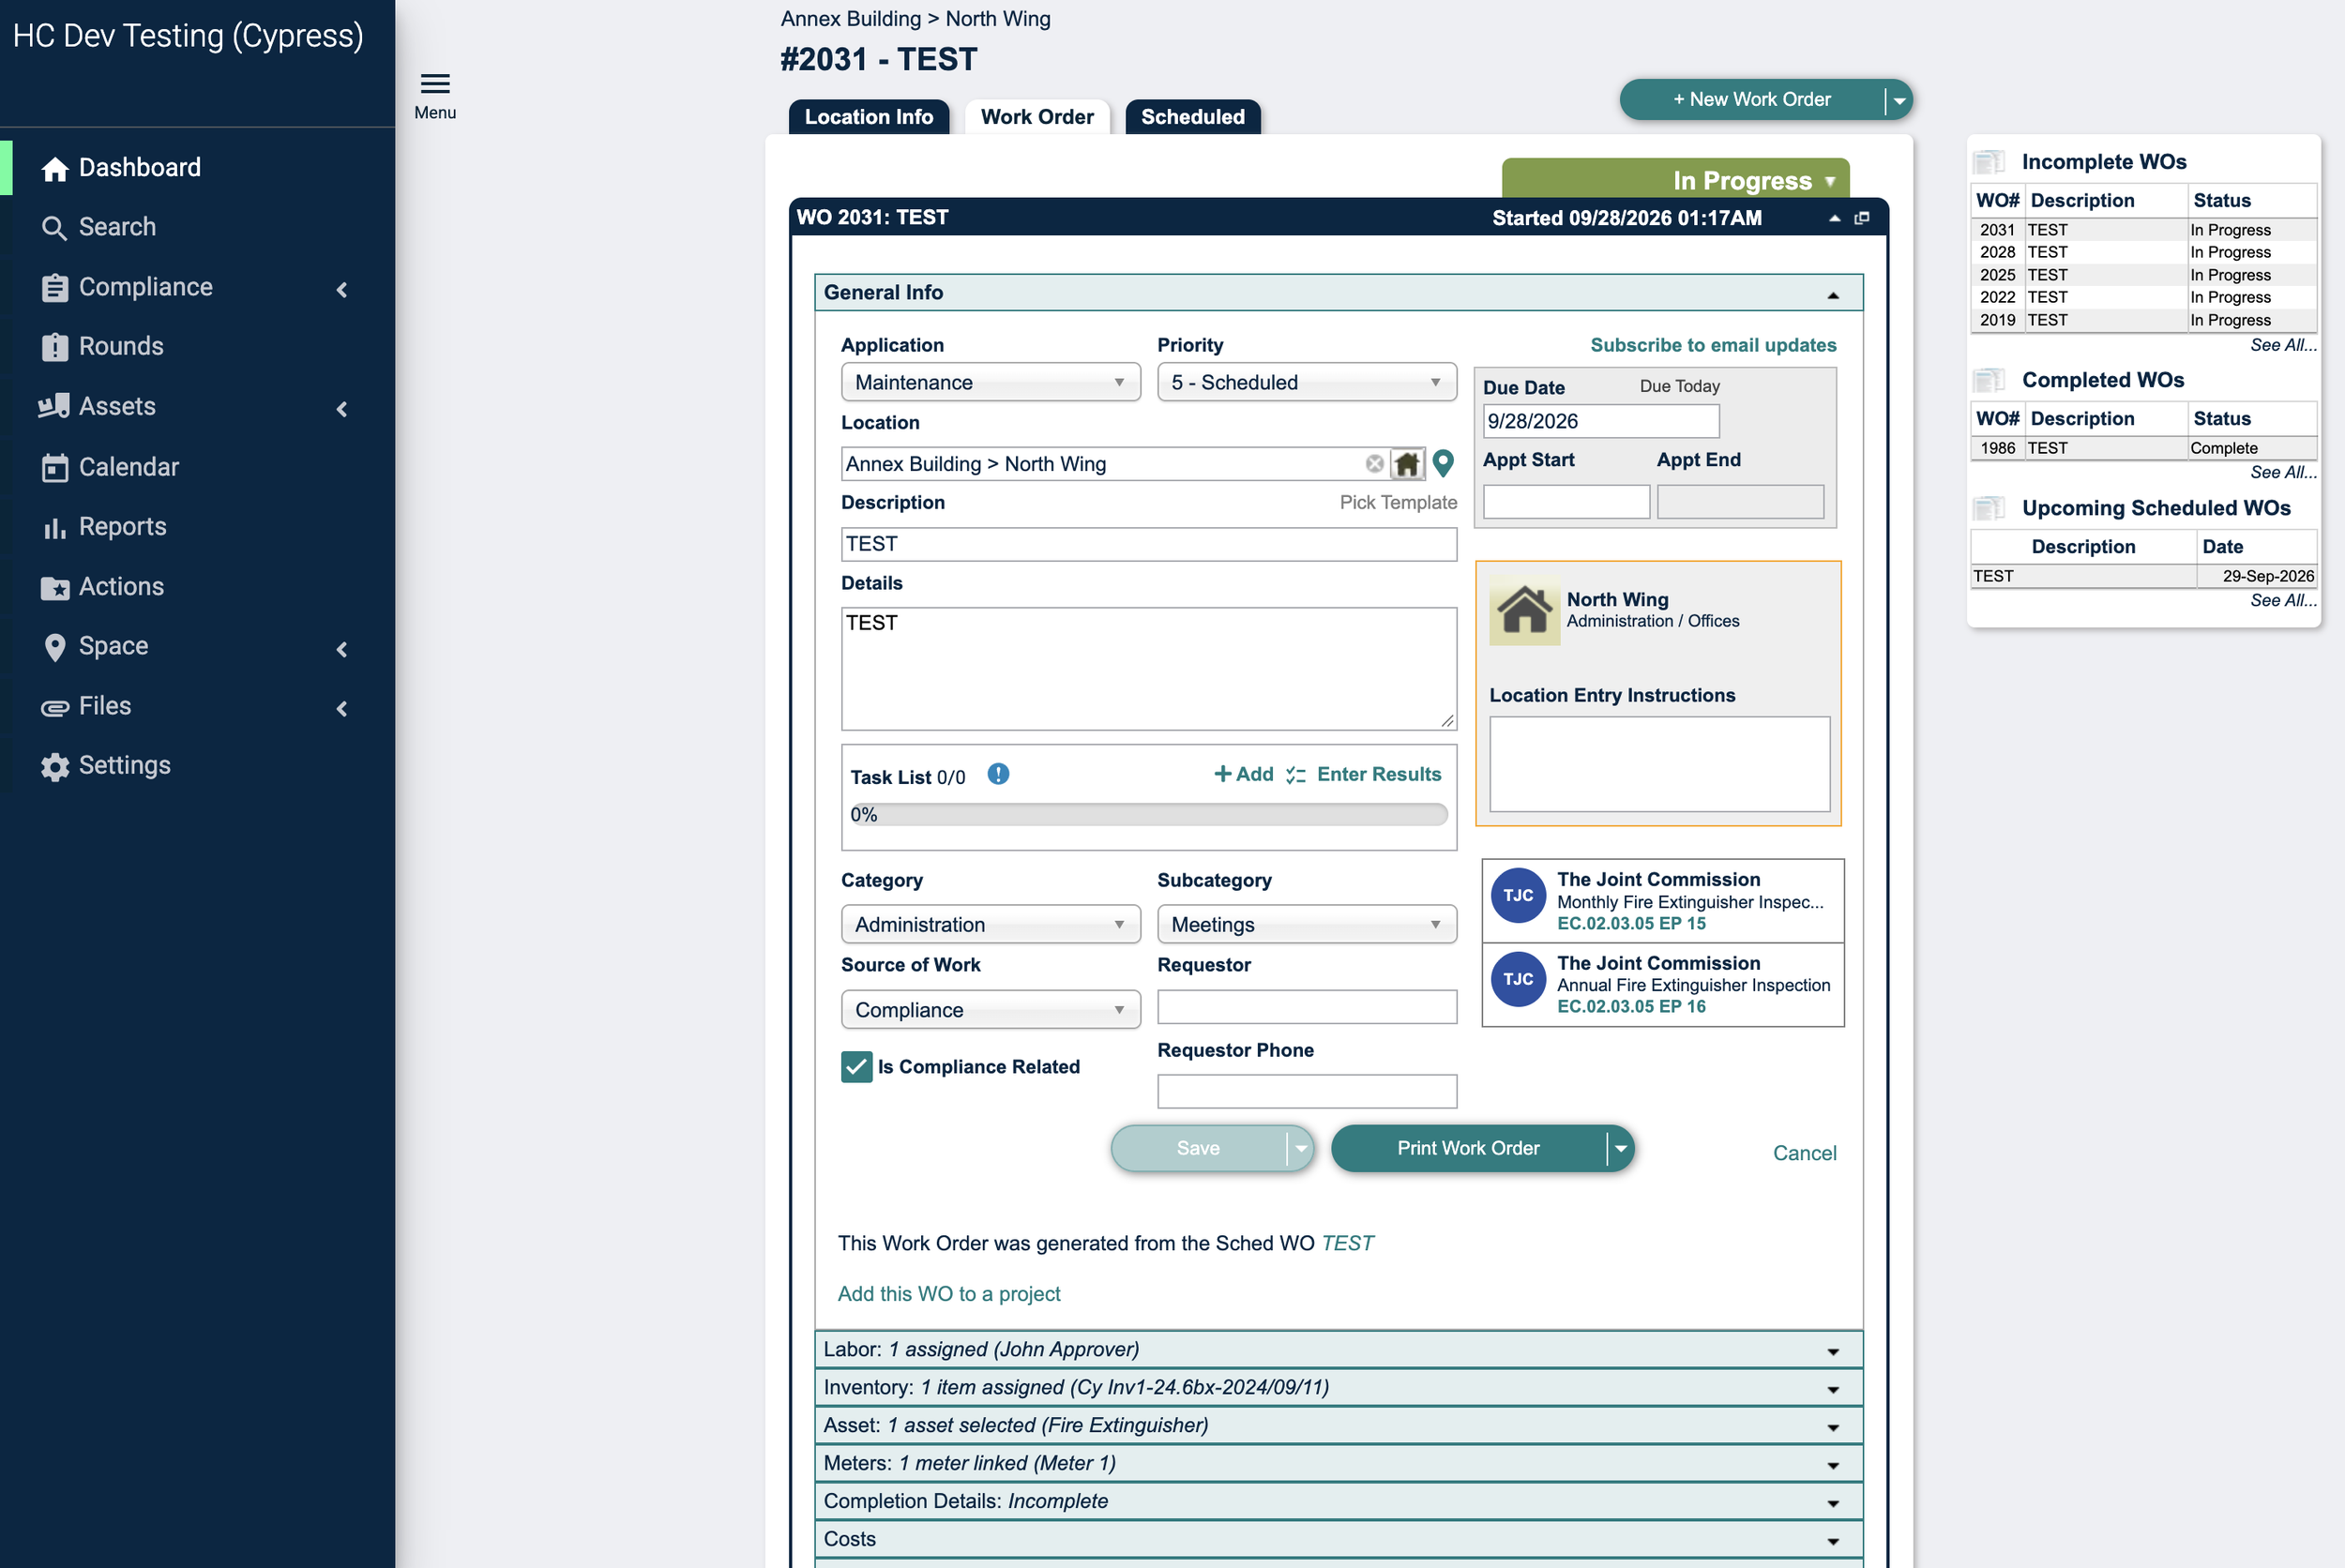Click the Due Date input field
The width and height of the screenshot is (2345, 1568).
[1600, 421]
